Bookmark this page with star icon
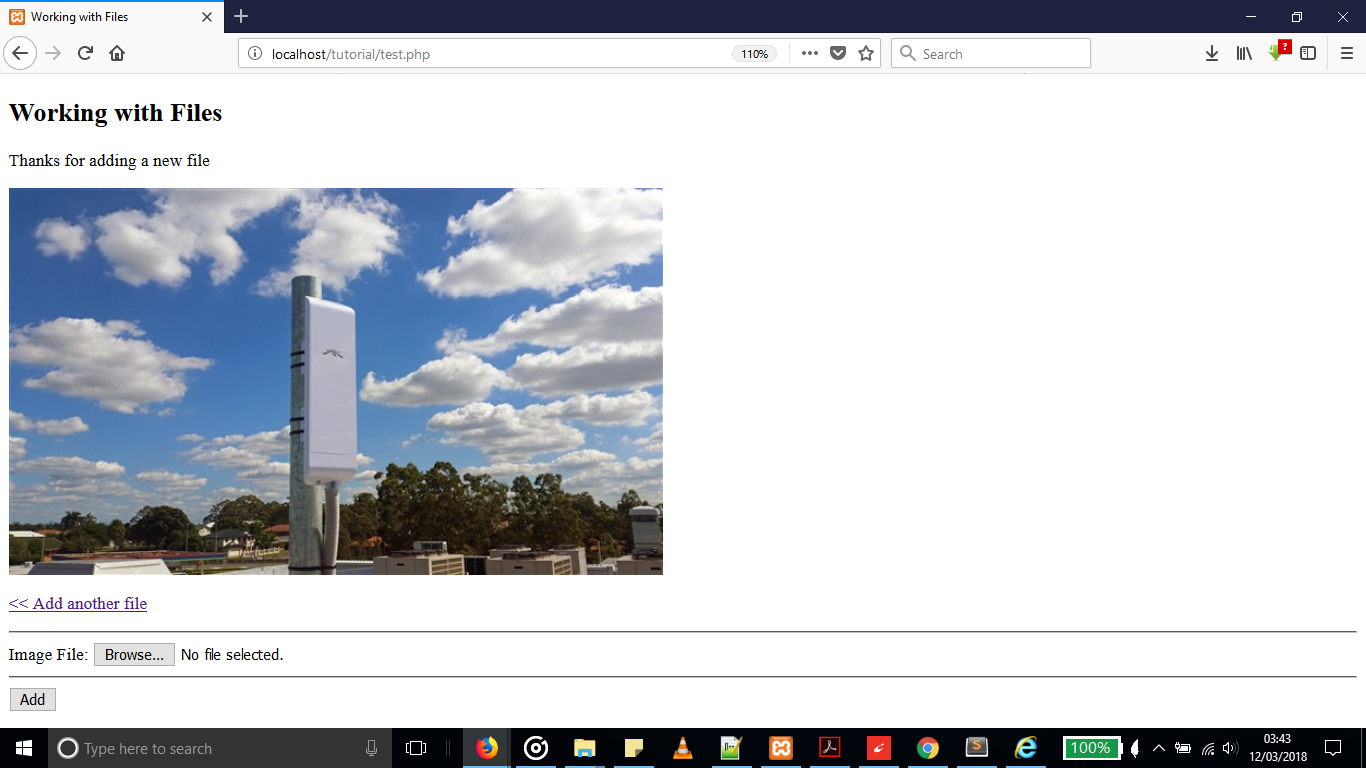1366x768 pixels. tap(866, 53)
